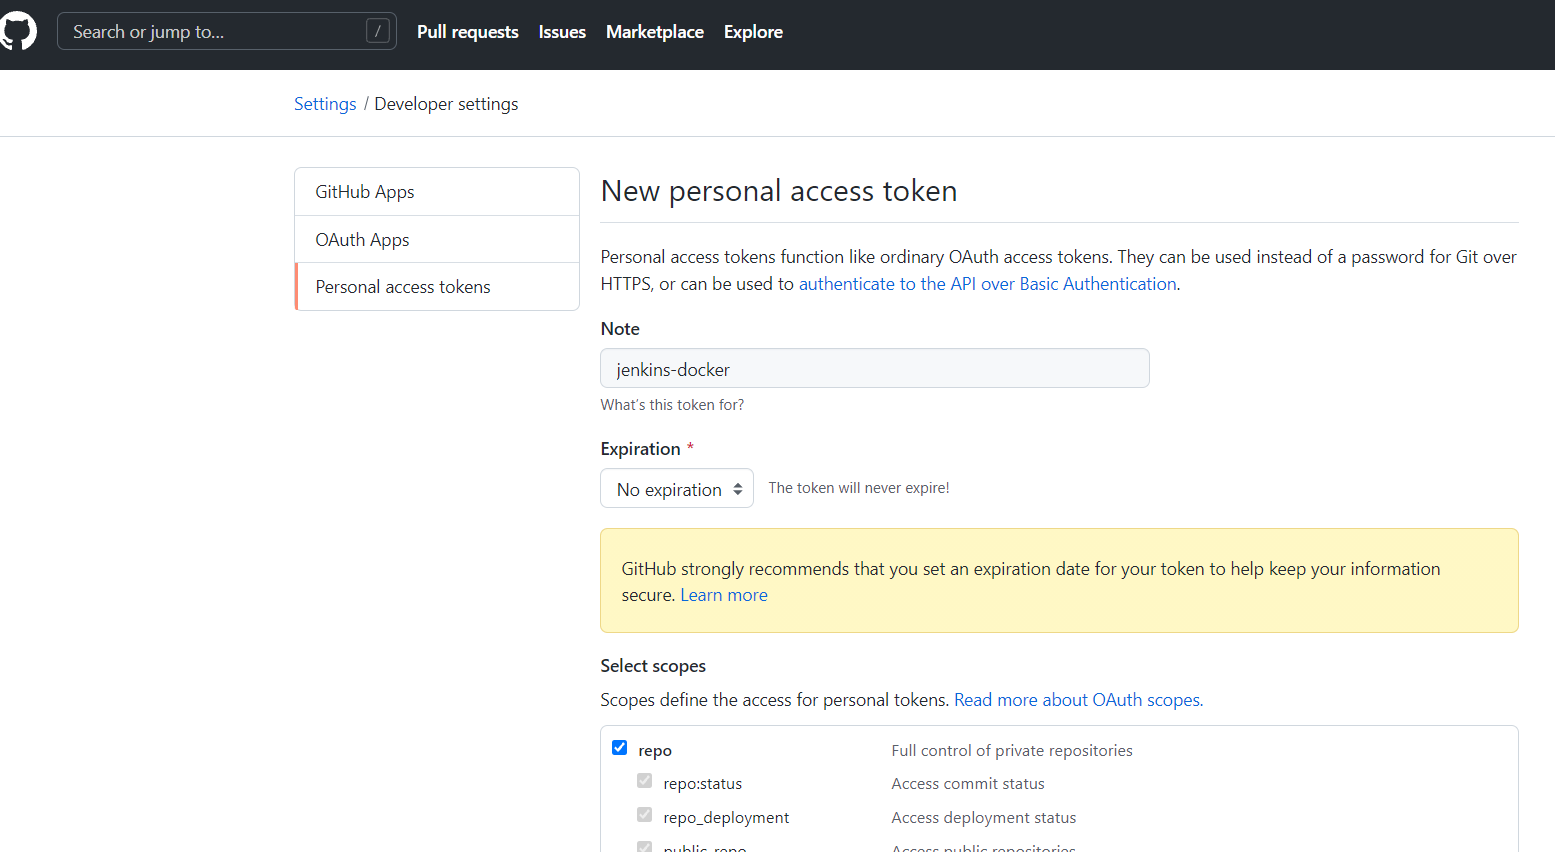Click Learn more in yellow warning

724,595
